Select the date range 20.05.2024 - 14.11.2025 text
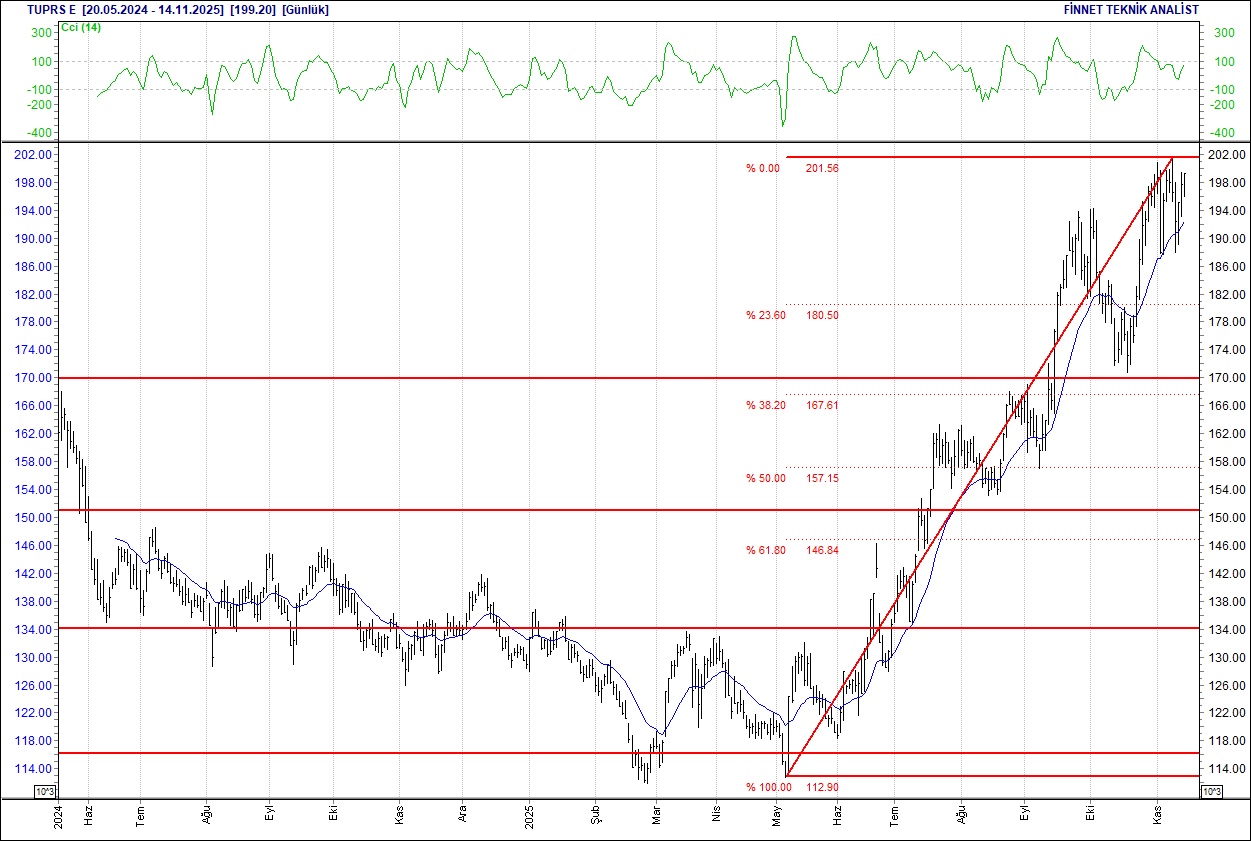The height and width of the screenshot is (841, 1251). pos(152,10)
